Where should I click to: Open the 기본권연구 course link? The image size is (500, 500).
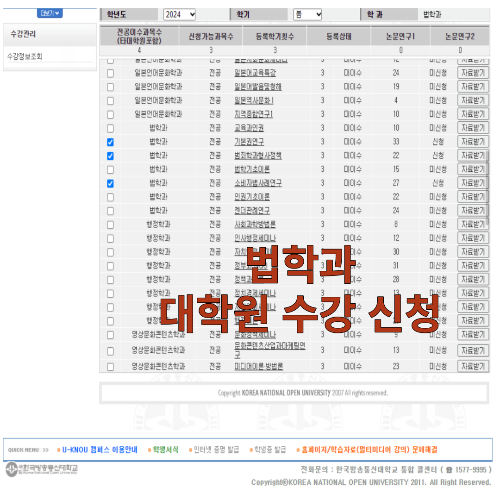click(249, 142)
